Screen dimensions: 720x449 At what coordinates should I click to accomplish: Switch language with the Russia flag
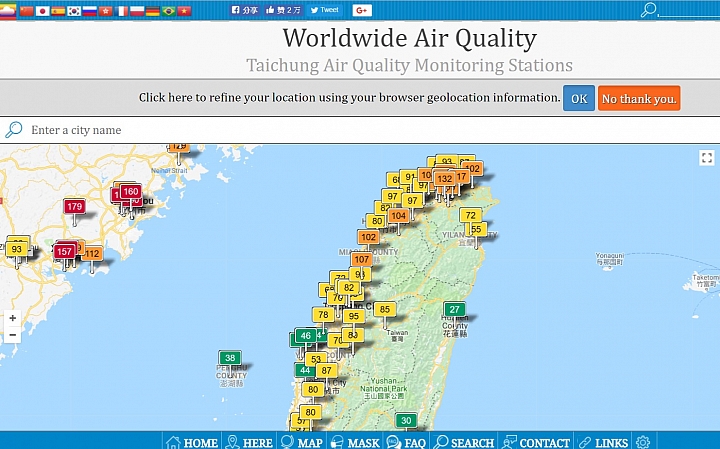[90, 11]
